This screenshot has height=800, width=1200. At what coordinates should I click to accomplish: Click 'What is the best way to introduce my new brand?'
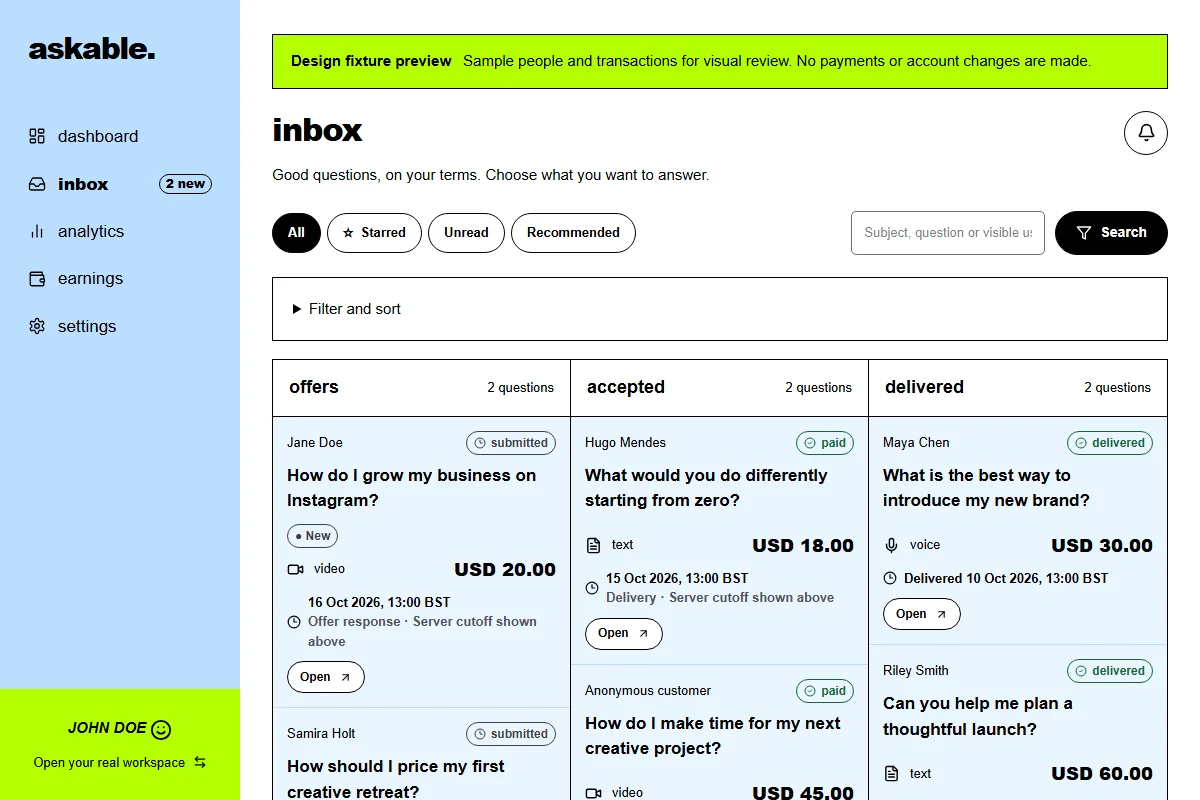click(x=986, y=488)
